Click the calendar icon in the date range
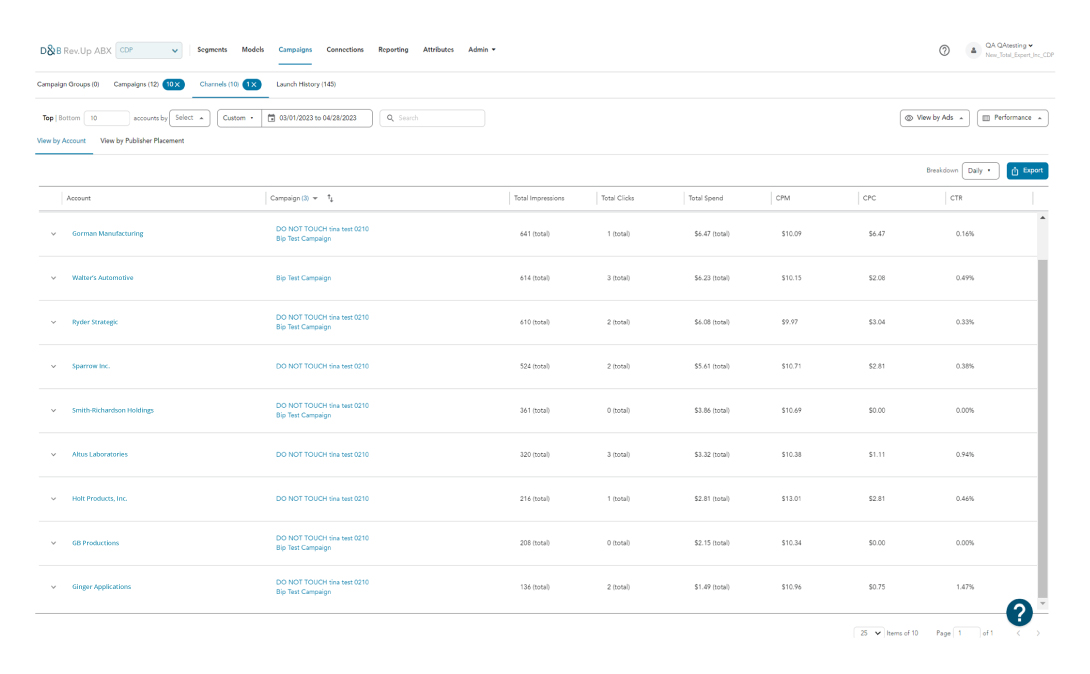The width and height of the screenshot is (1090, 674). (272, 118)
